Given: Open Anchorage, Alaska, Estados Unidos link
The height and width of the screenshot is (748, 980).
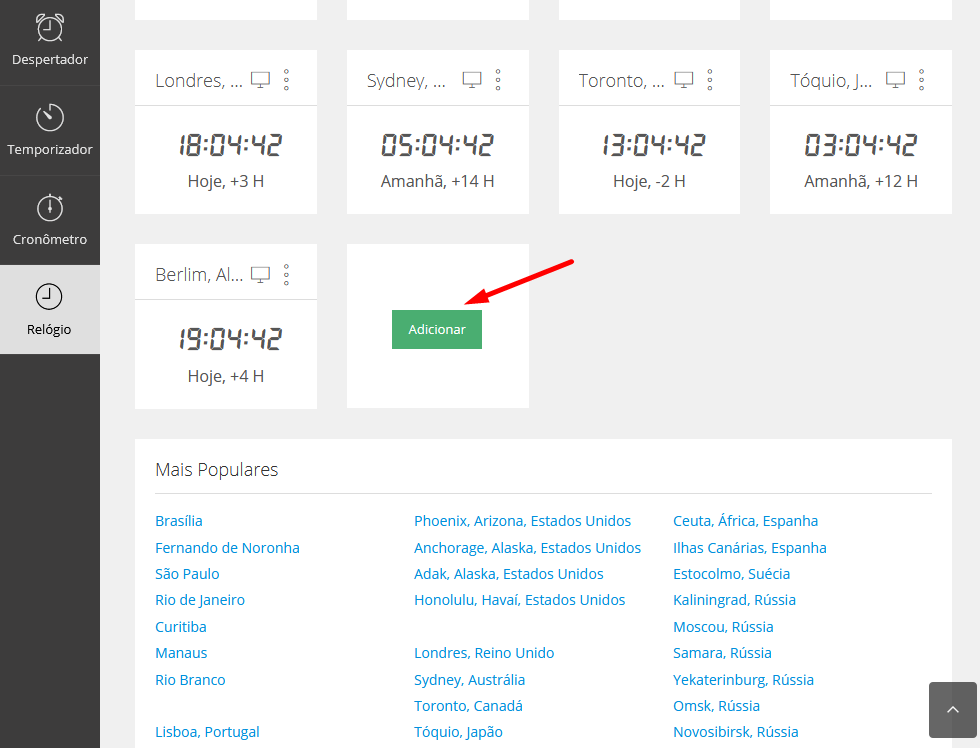Looking at the screenshot, I should tap(528, 547).
